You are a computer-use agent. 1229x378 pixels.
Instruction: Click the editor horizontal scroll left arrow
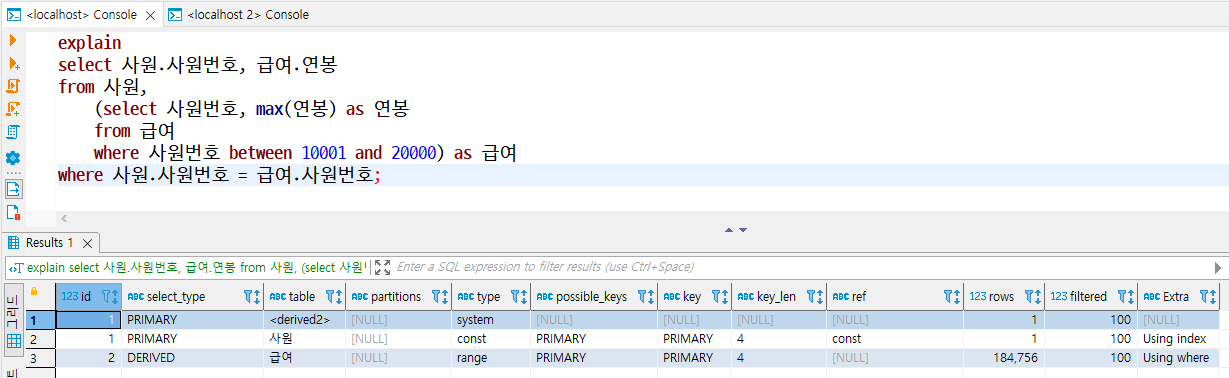(63, 217)
